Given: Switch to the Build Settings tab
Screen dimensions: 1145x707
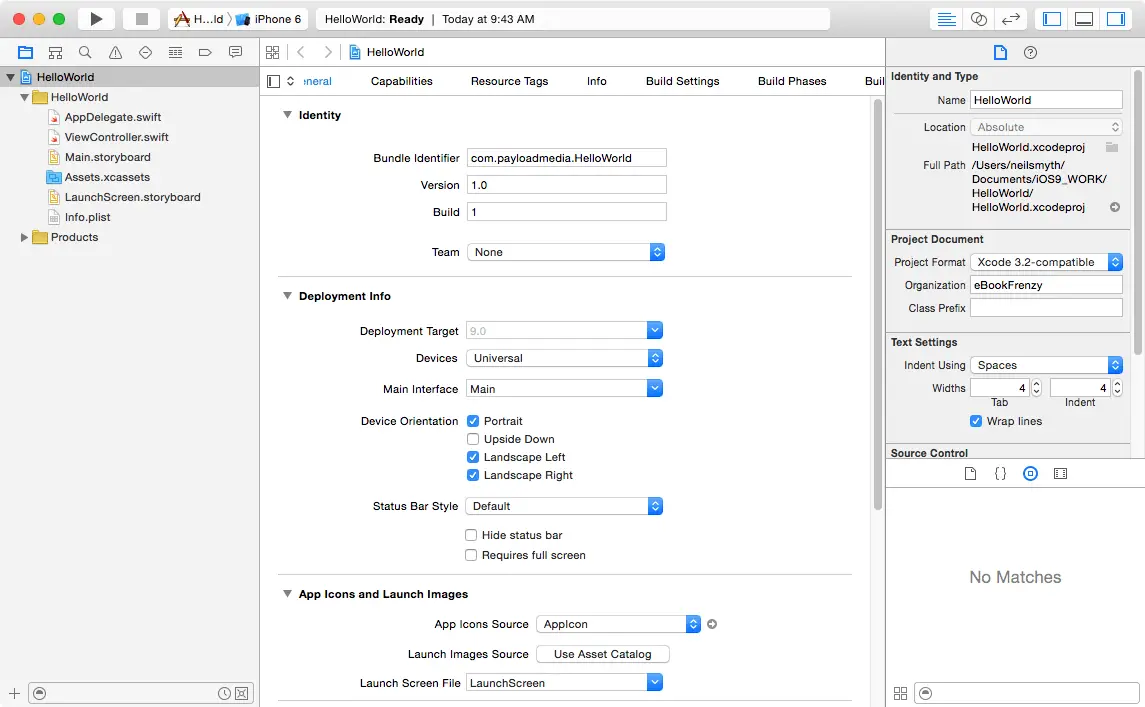Looking at the screenshot, I should click(682, 81).
